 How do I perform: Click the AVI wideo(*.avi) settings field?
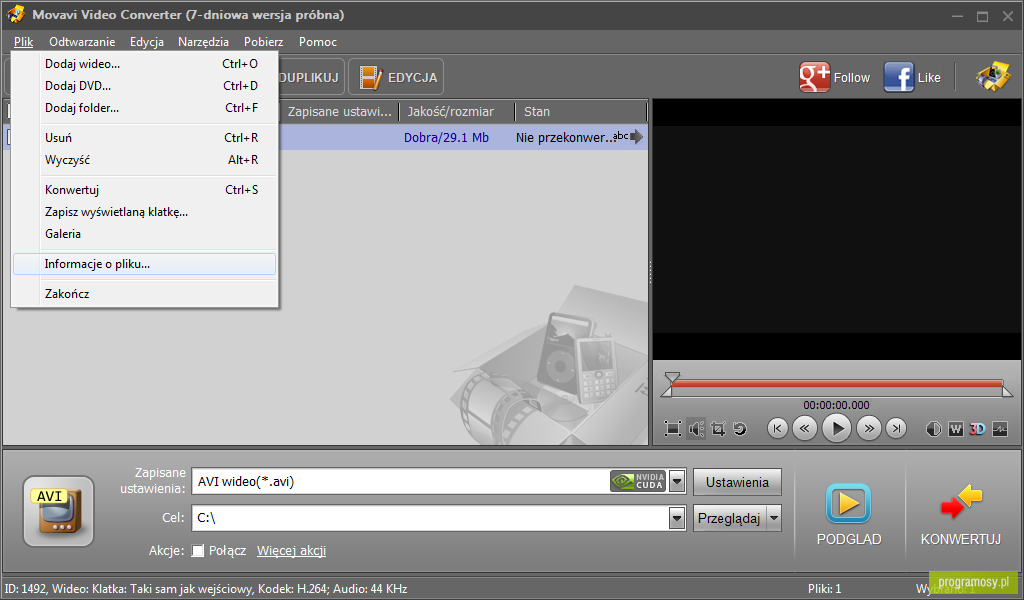402,482
